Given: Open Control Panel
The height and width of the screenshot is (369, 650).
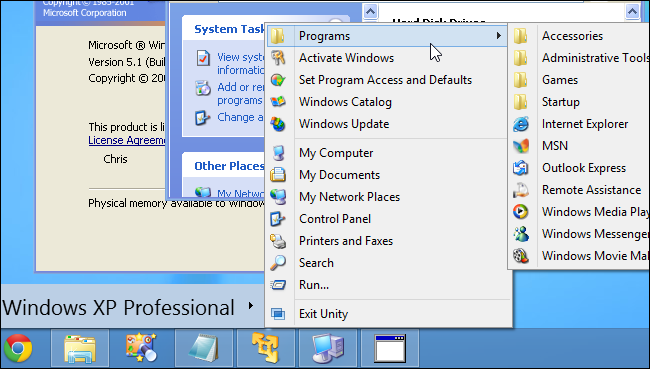Looking at the screenshot, I should point(335,219).
